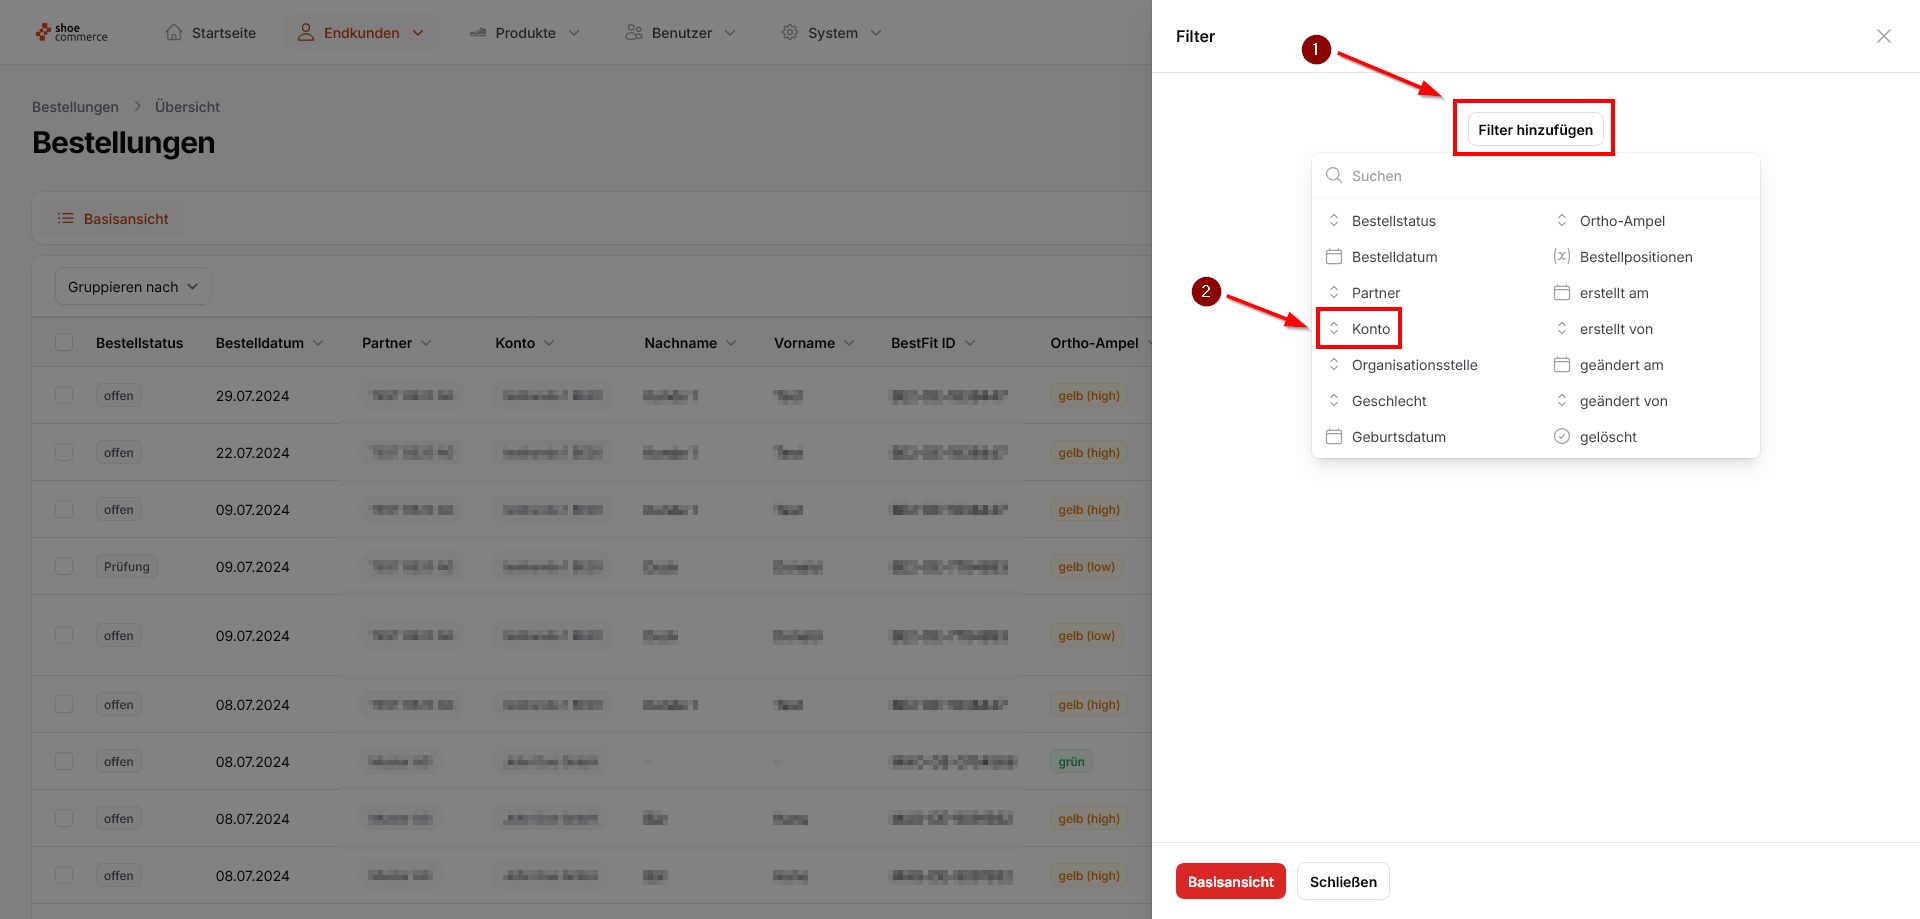This screenshot has height=919, width=1920.
Task: Click the Startseite home icon
Action: (x=174, y=32)
